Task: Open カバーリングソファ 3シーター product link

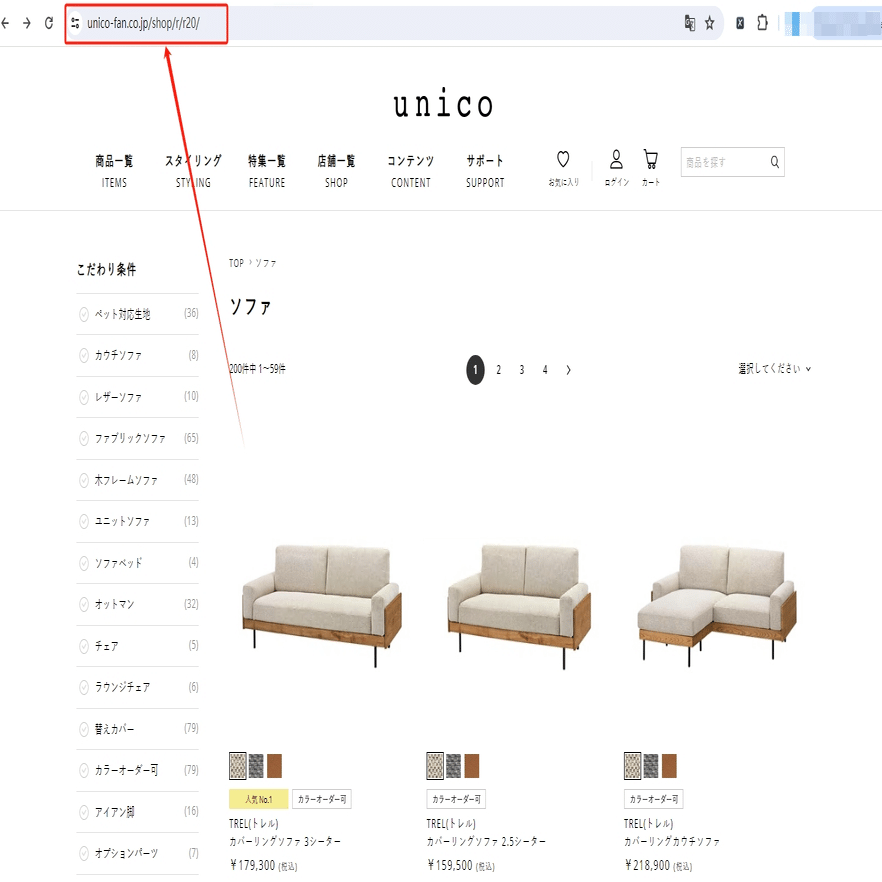Action: [x=285, y=842]
